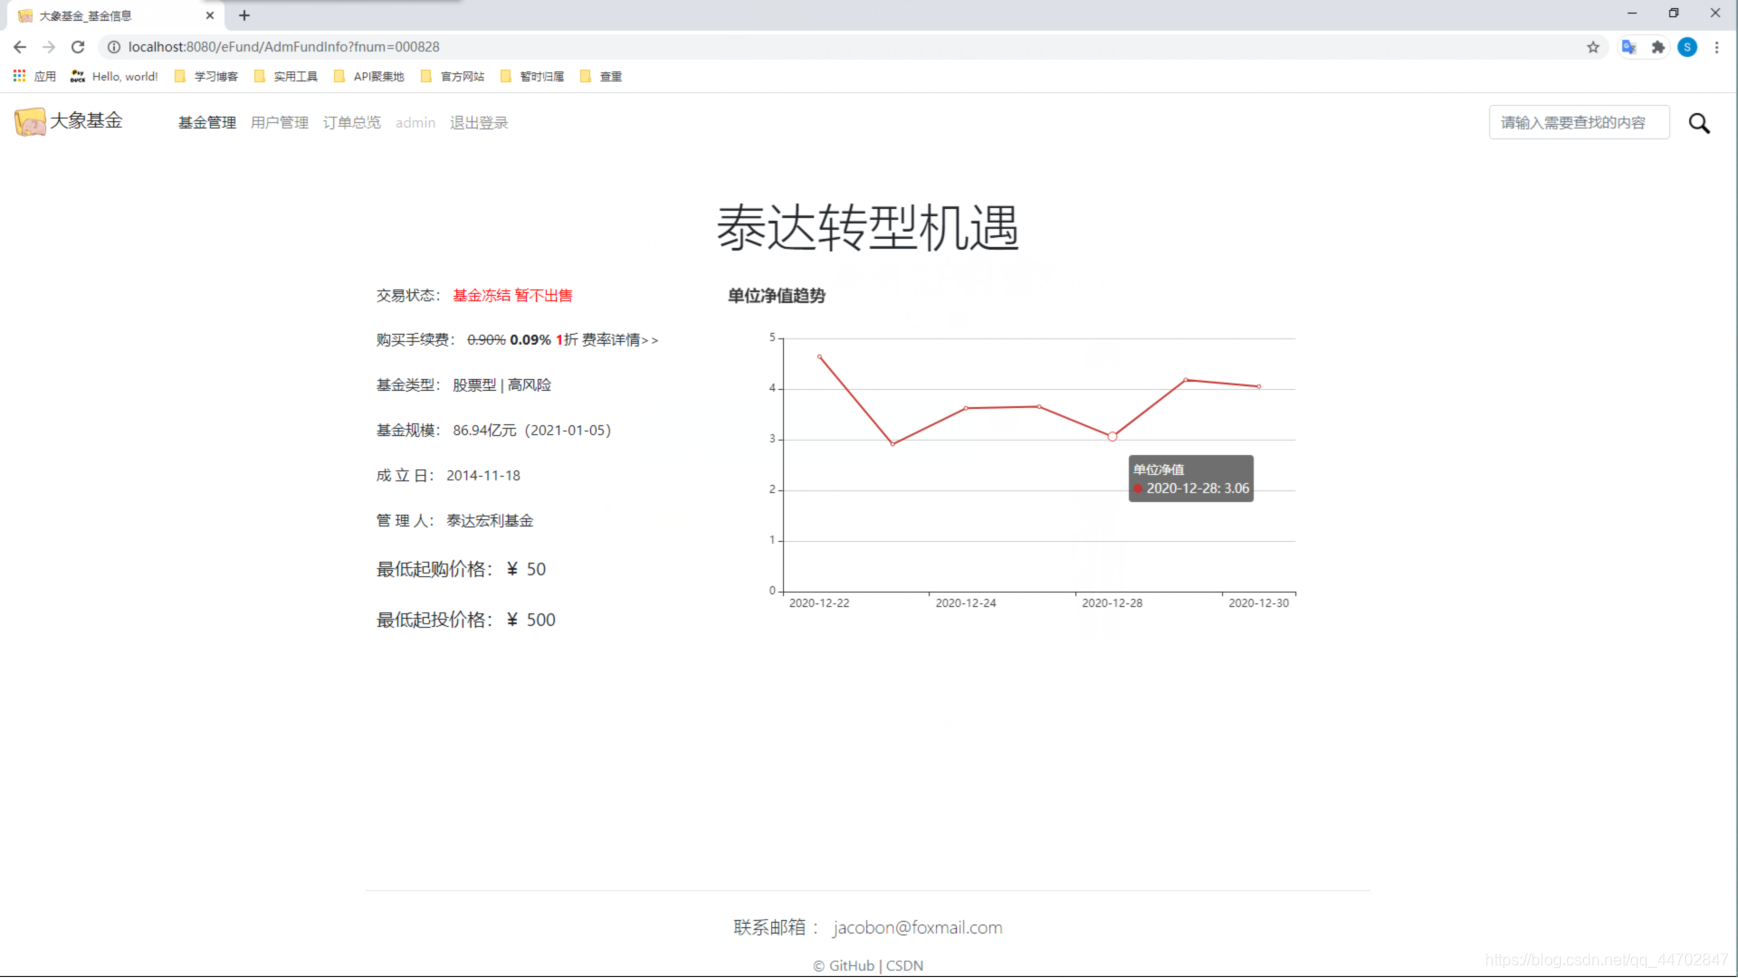The height and width of the screenshot is (978, 1738).
Task: Open the extensions puzzle icon
Action: click(1658, 47)
